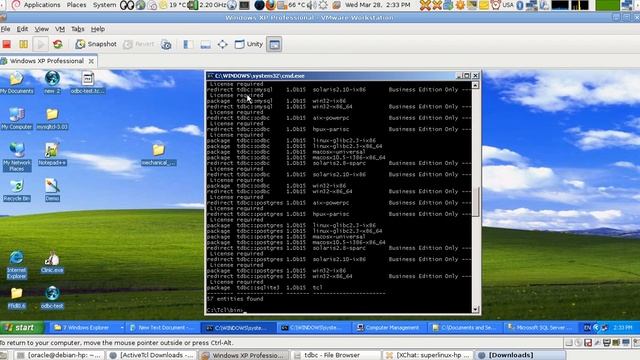Switch to Computer Management taskbar item
This screenshot has height=360, width=640.
[389, 327]
